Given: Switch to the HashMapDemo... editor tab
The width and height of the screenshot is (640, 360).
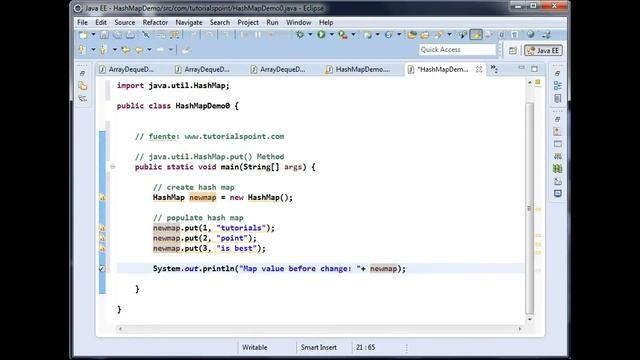Looking at the screenshot, I should [358, 69].
